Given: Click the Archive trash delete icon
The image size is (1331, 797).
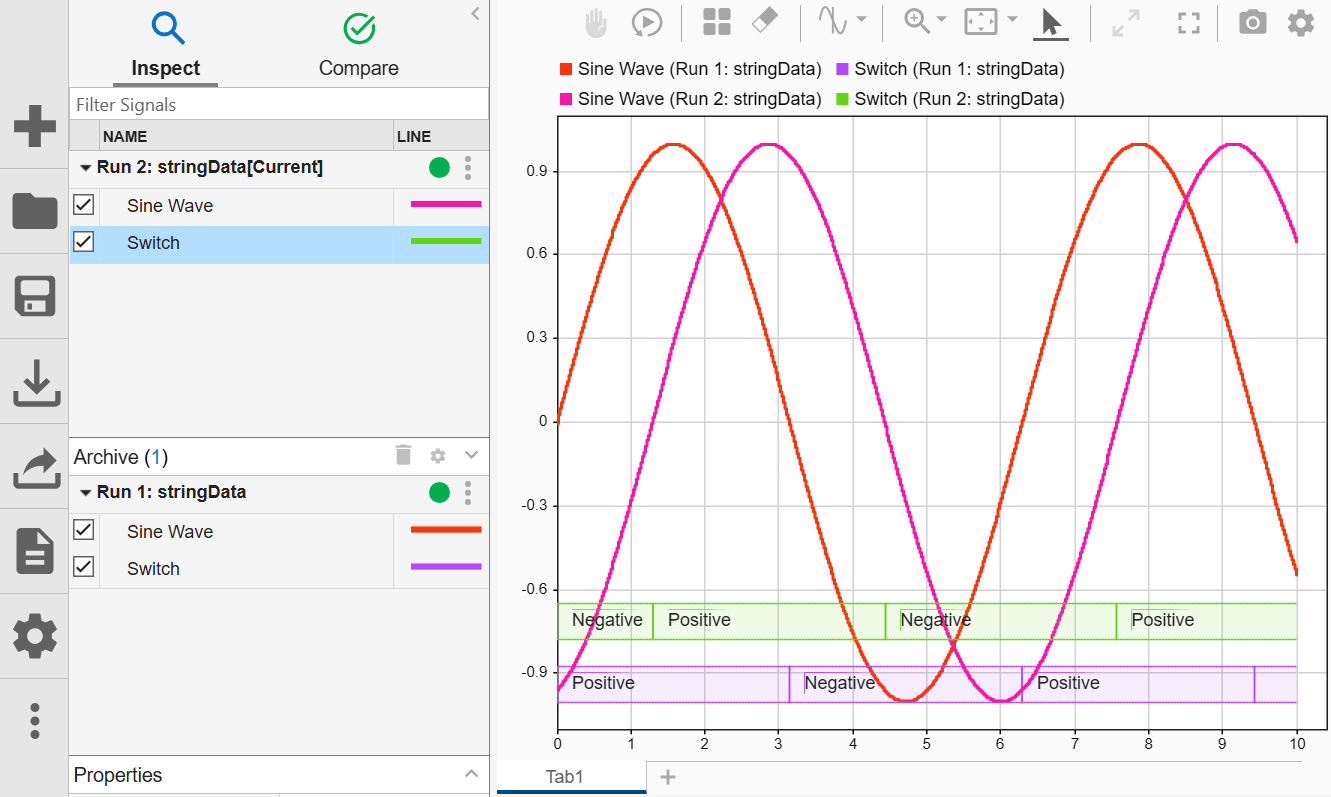Looking at the screenshot, I should pyautogui.click(x=403, y=456).
